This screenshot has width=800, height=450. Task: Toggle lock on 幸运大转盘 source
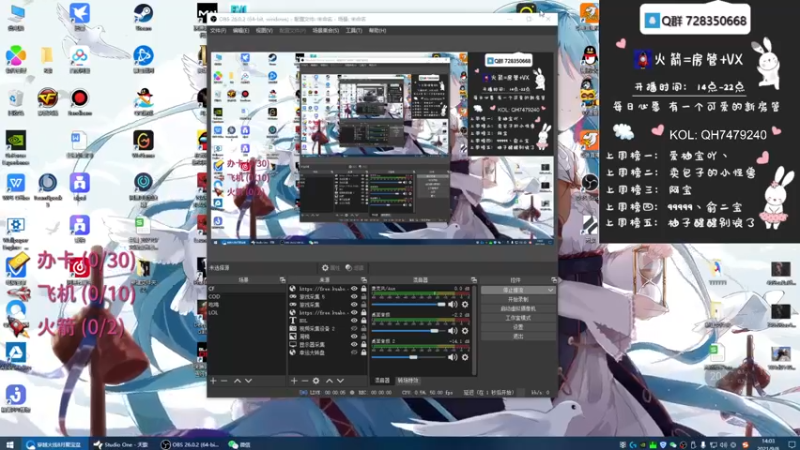click(364, 353)
